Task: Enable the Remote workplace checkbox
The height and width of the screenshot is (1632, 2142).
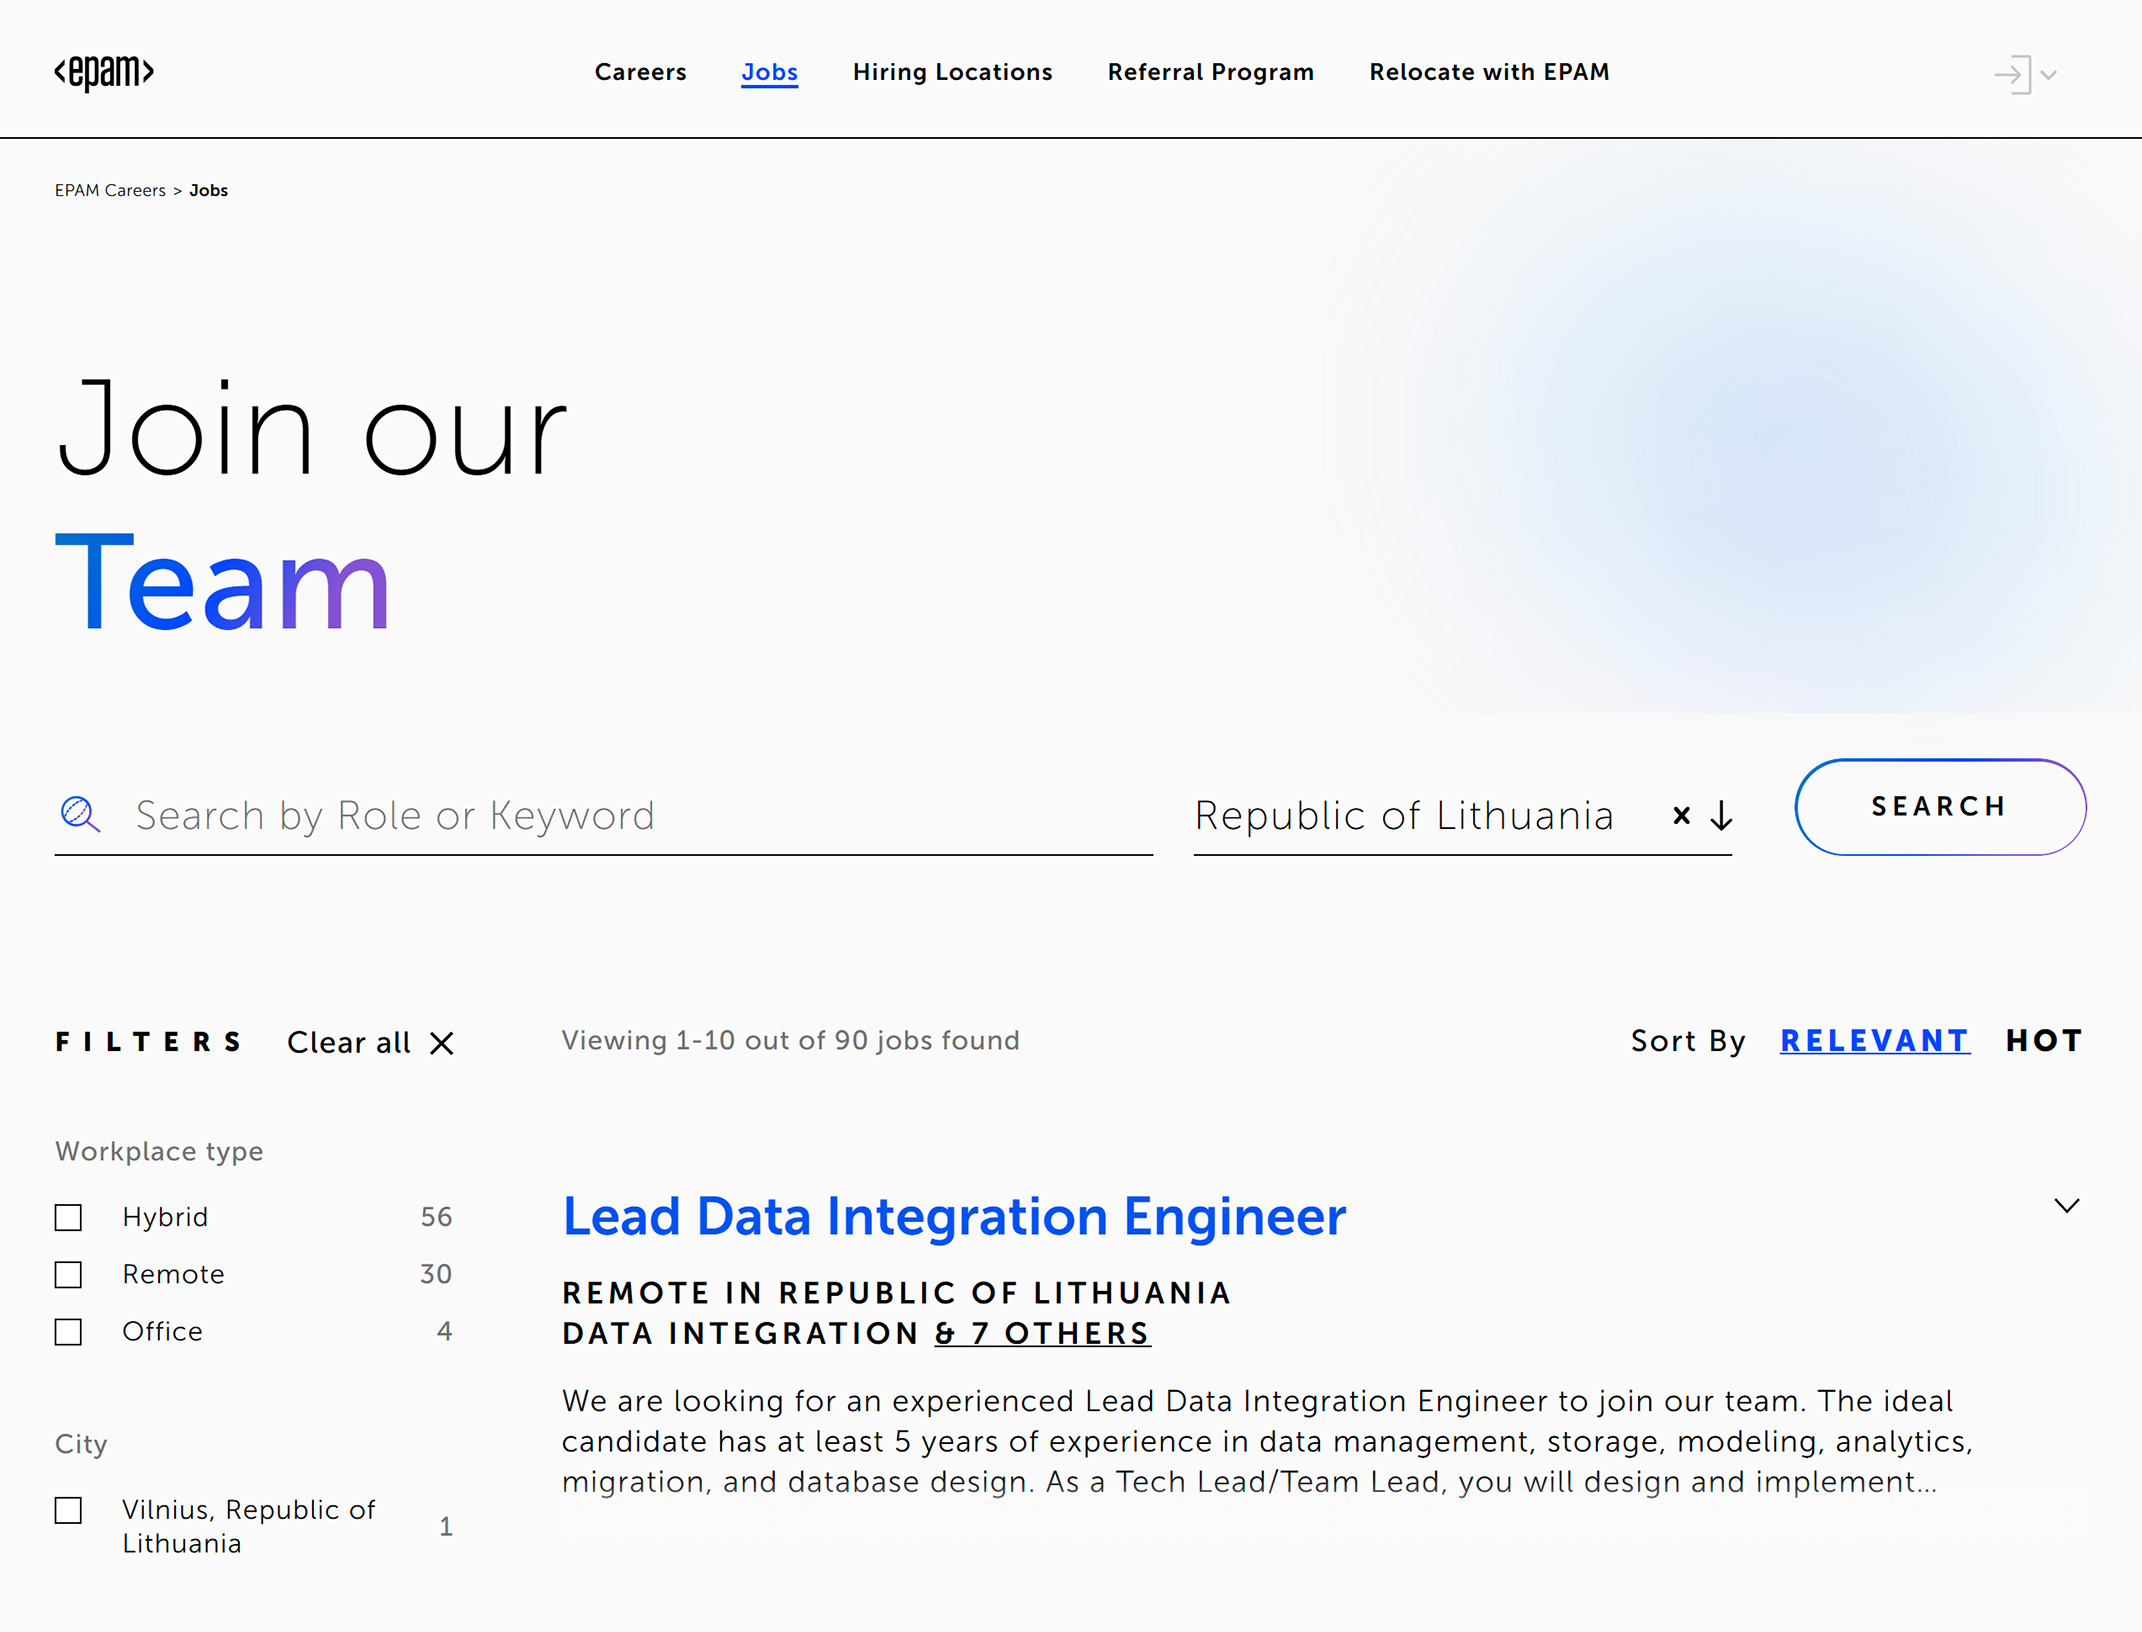Action: [69, 1275]
